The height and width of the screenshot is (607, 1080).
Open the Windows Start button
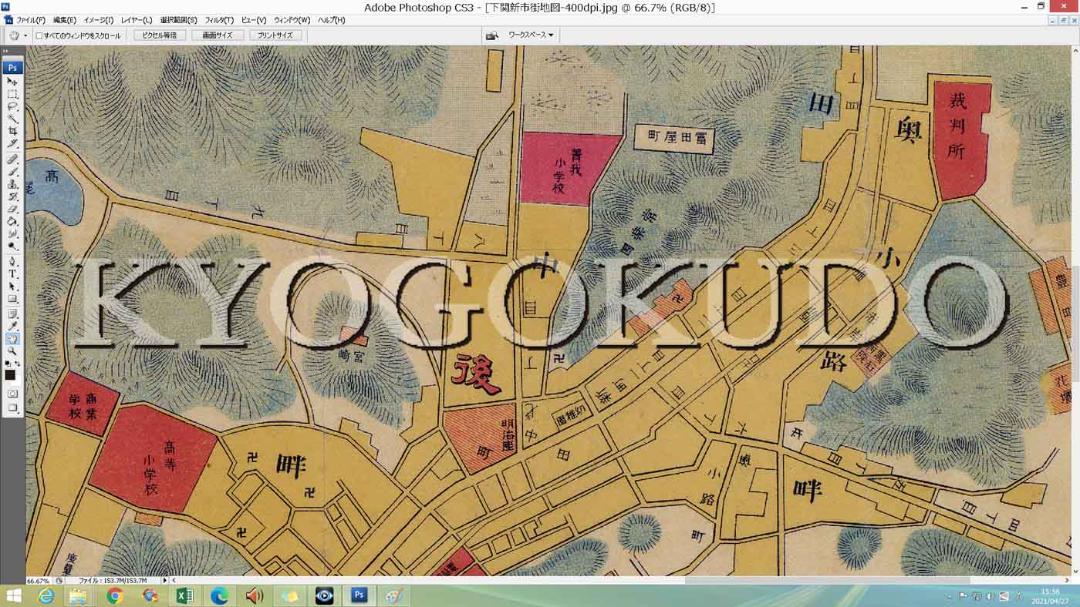point(13,596)
